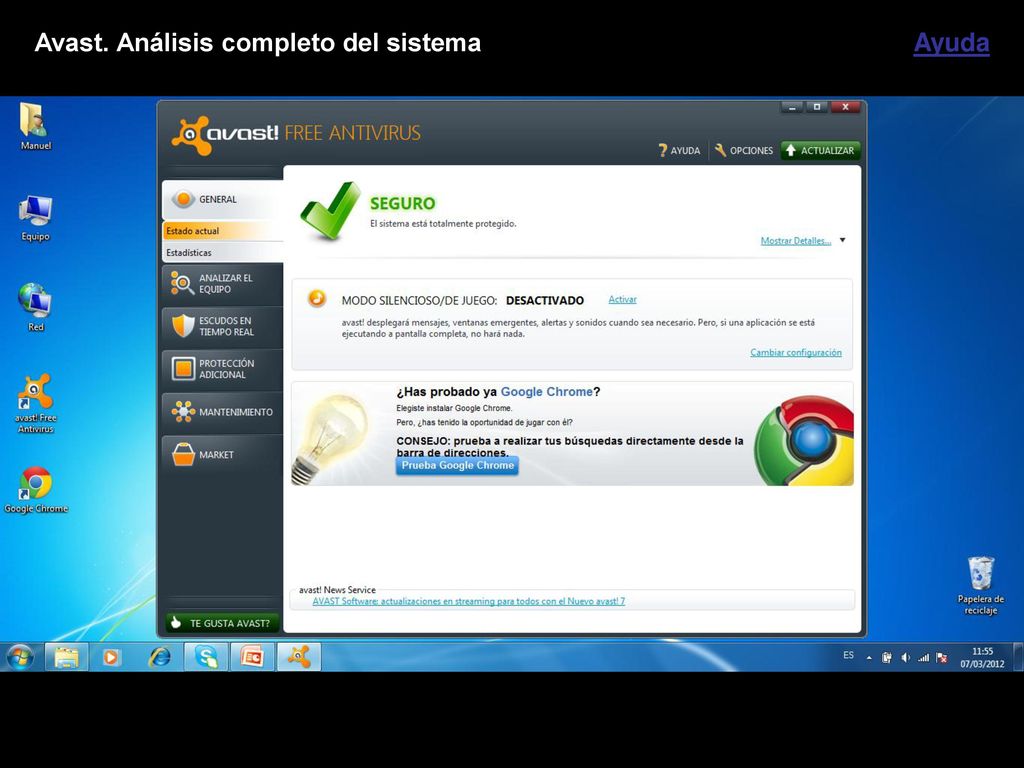1024x768 pixels.
Task: Click the Show desktop strip on the taskbar
Action: (x=1018, y=657)
